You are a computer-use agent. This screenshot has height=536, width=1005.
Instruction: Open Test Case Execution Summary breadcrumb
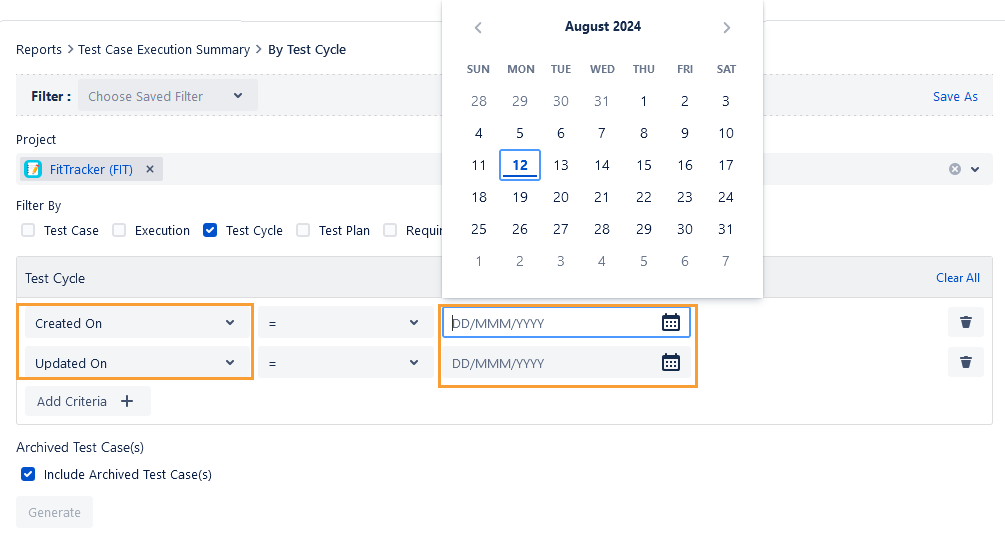tap(164, 49)
